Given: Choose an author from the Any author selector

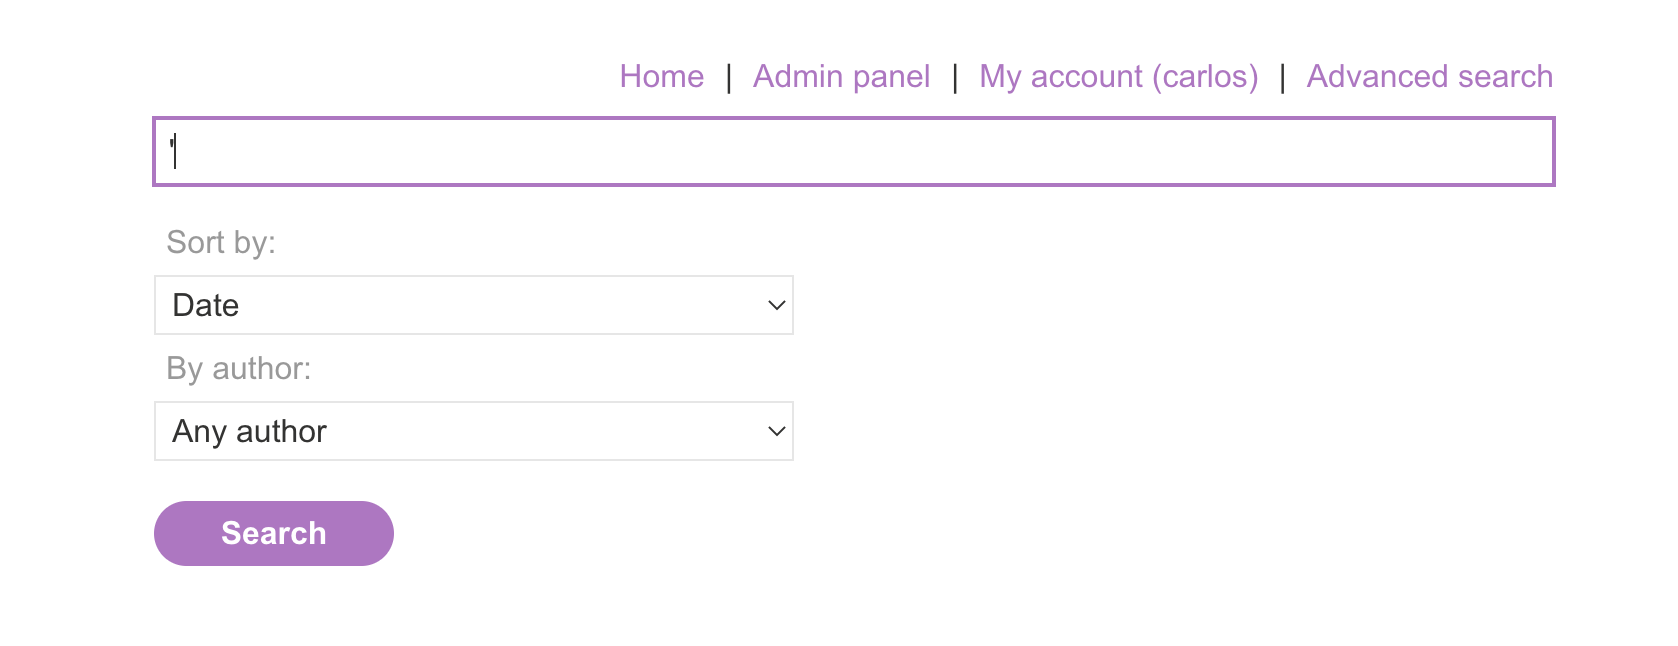Looking at the screenshot, I should tap(472, 431).
